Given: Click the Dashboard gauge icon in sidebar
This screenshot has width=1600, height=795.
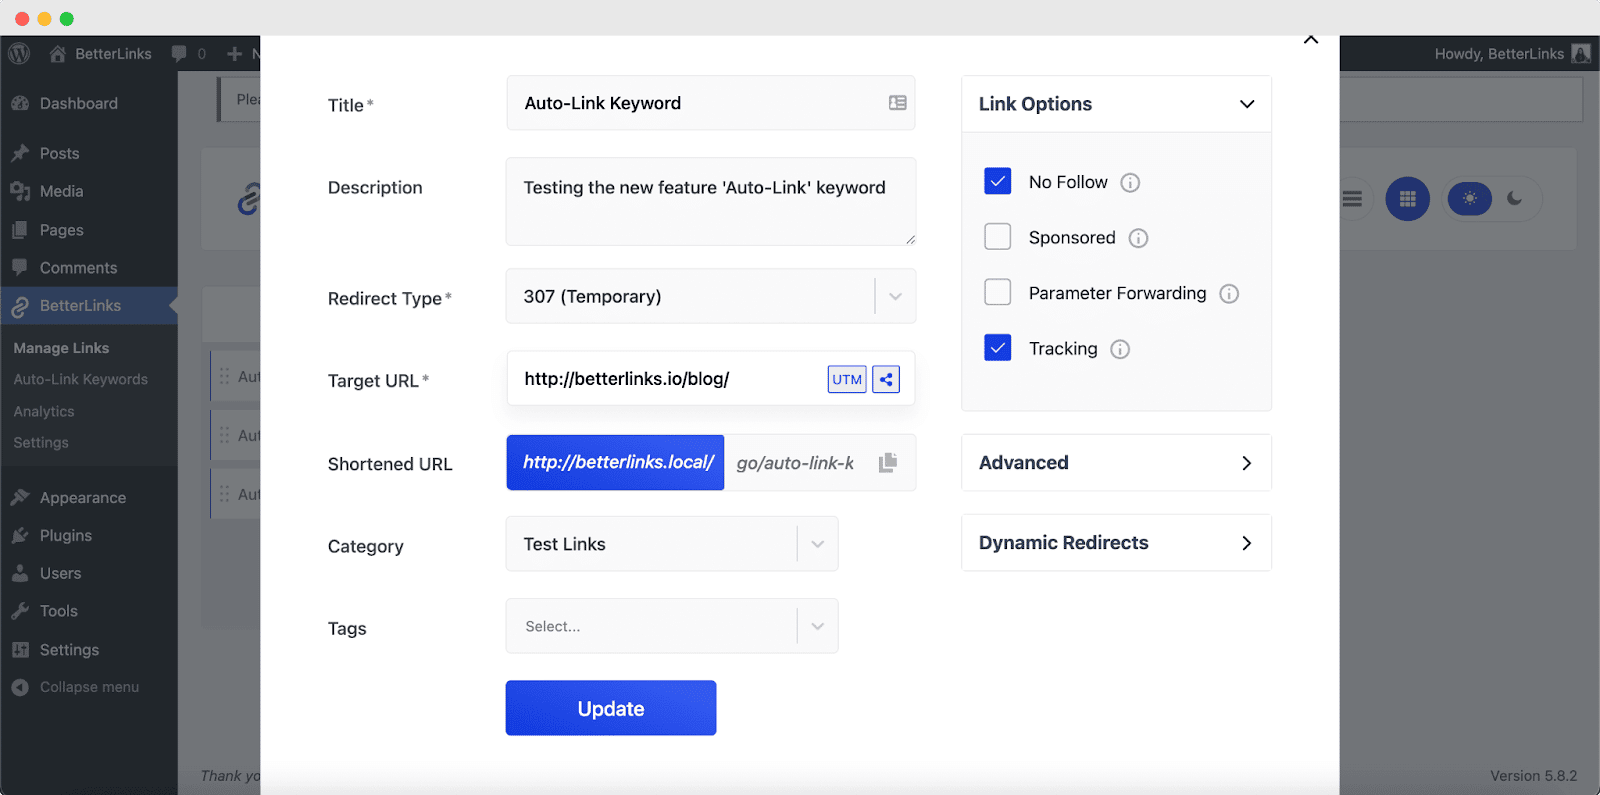Looking at the screenshot, I should [x=20, y=103].
